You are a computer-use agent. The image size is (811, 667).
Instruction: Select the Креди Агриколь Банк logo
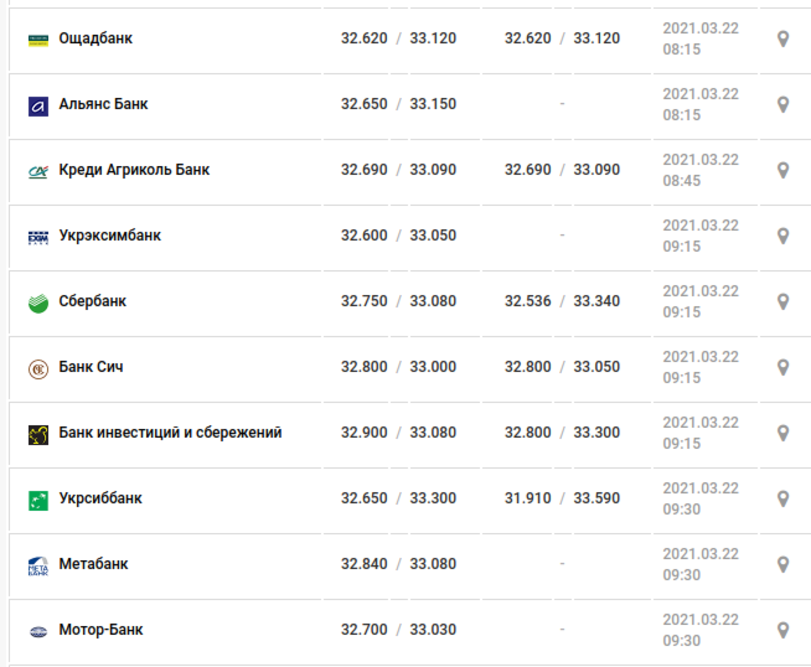tap(38, 172)
